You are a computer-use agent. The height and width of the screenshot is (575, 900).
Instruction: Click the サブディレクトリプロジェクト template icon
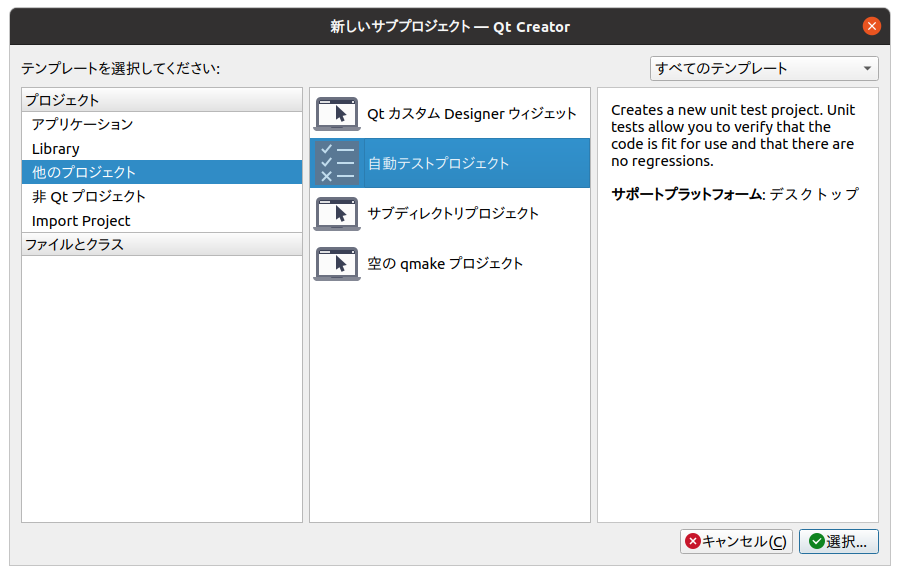tap(337, 213)
